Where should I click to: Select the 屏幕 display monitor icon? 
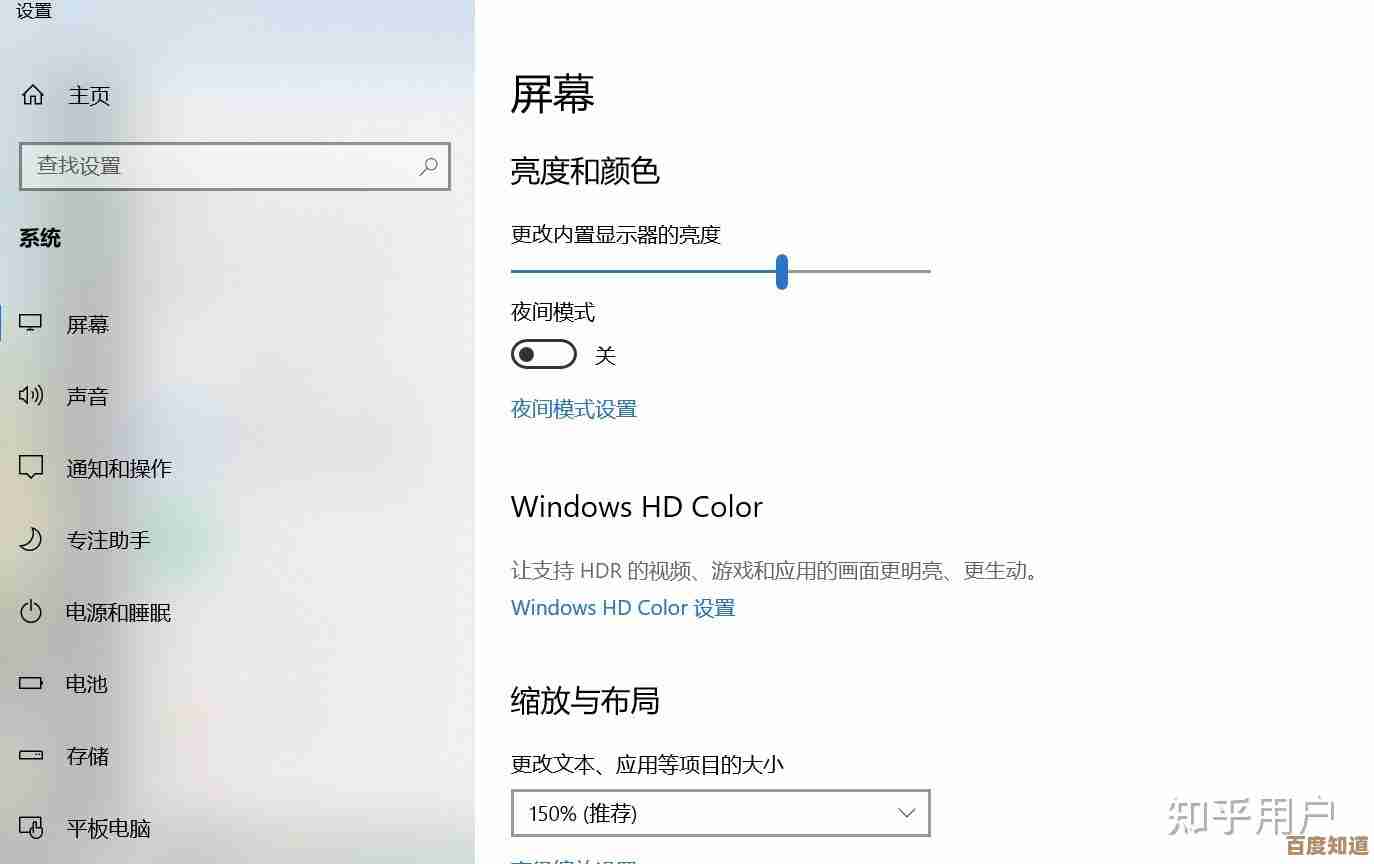(31, 323)
